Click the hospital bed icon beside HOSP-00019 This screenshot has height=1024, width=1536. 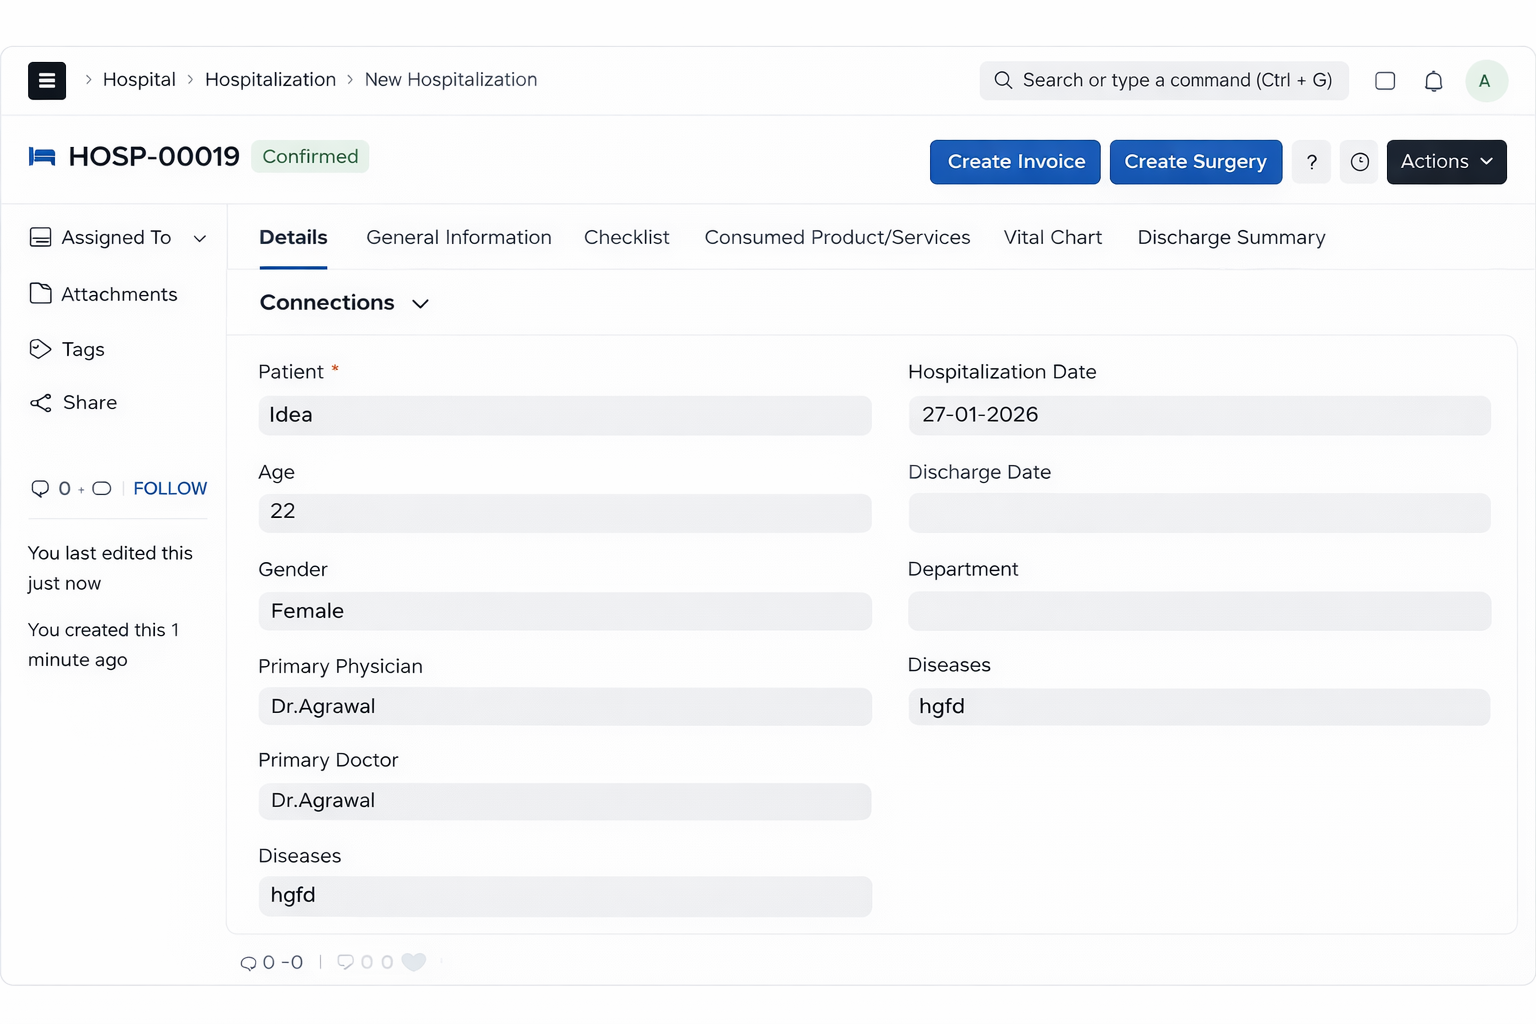coord(42,157)
